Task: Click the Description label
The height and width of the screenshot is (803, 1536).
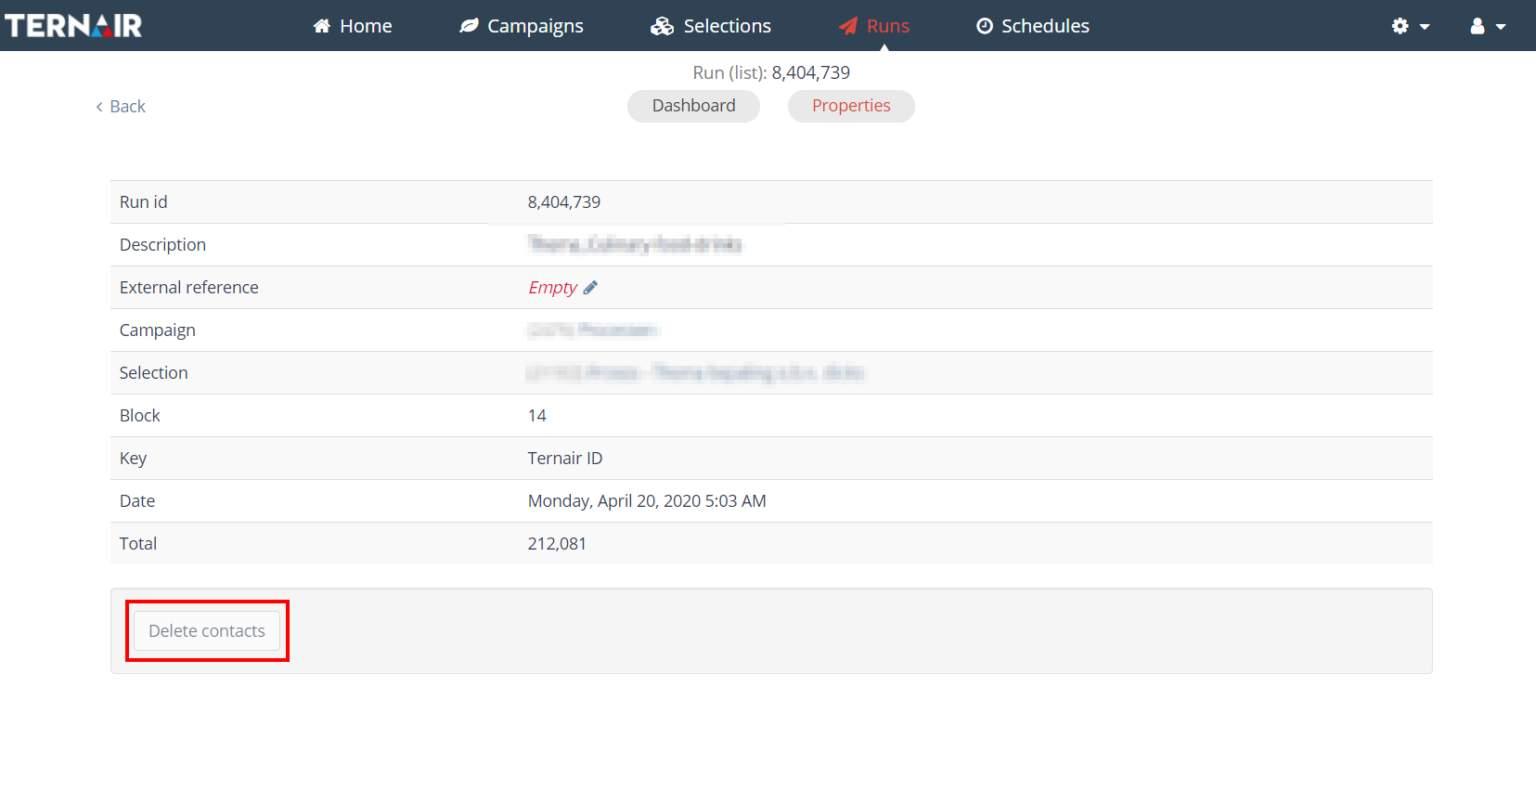Action: tap(163, 245)
